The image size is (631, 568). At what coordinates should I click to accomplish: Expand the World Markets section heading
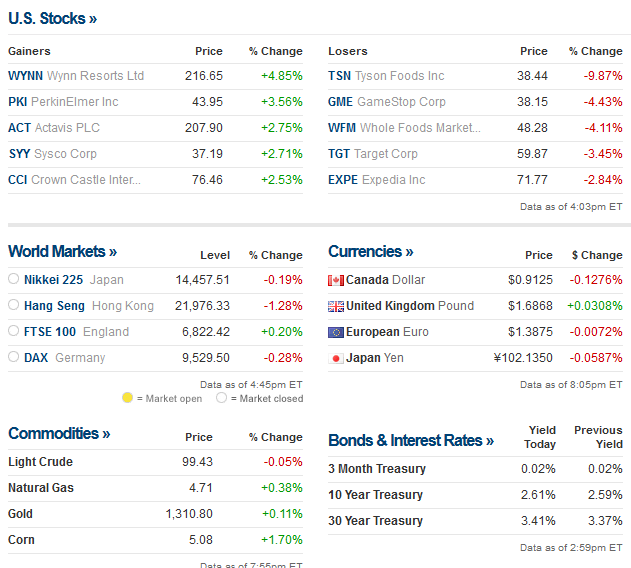point(62,252)
